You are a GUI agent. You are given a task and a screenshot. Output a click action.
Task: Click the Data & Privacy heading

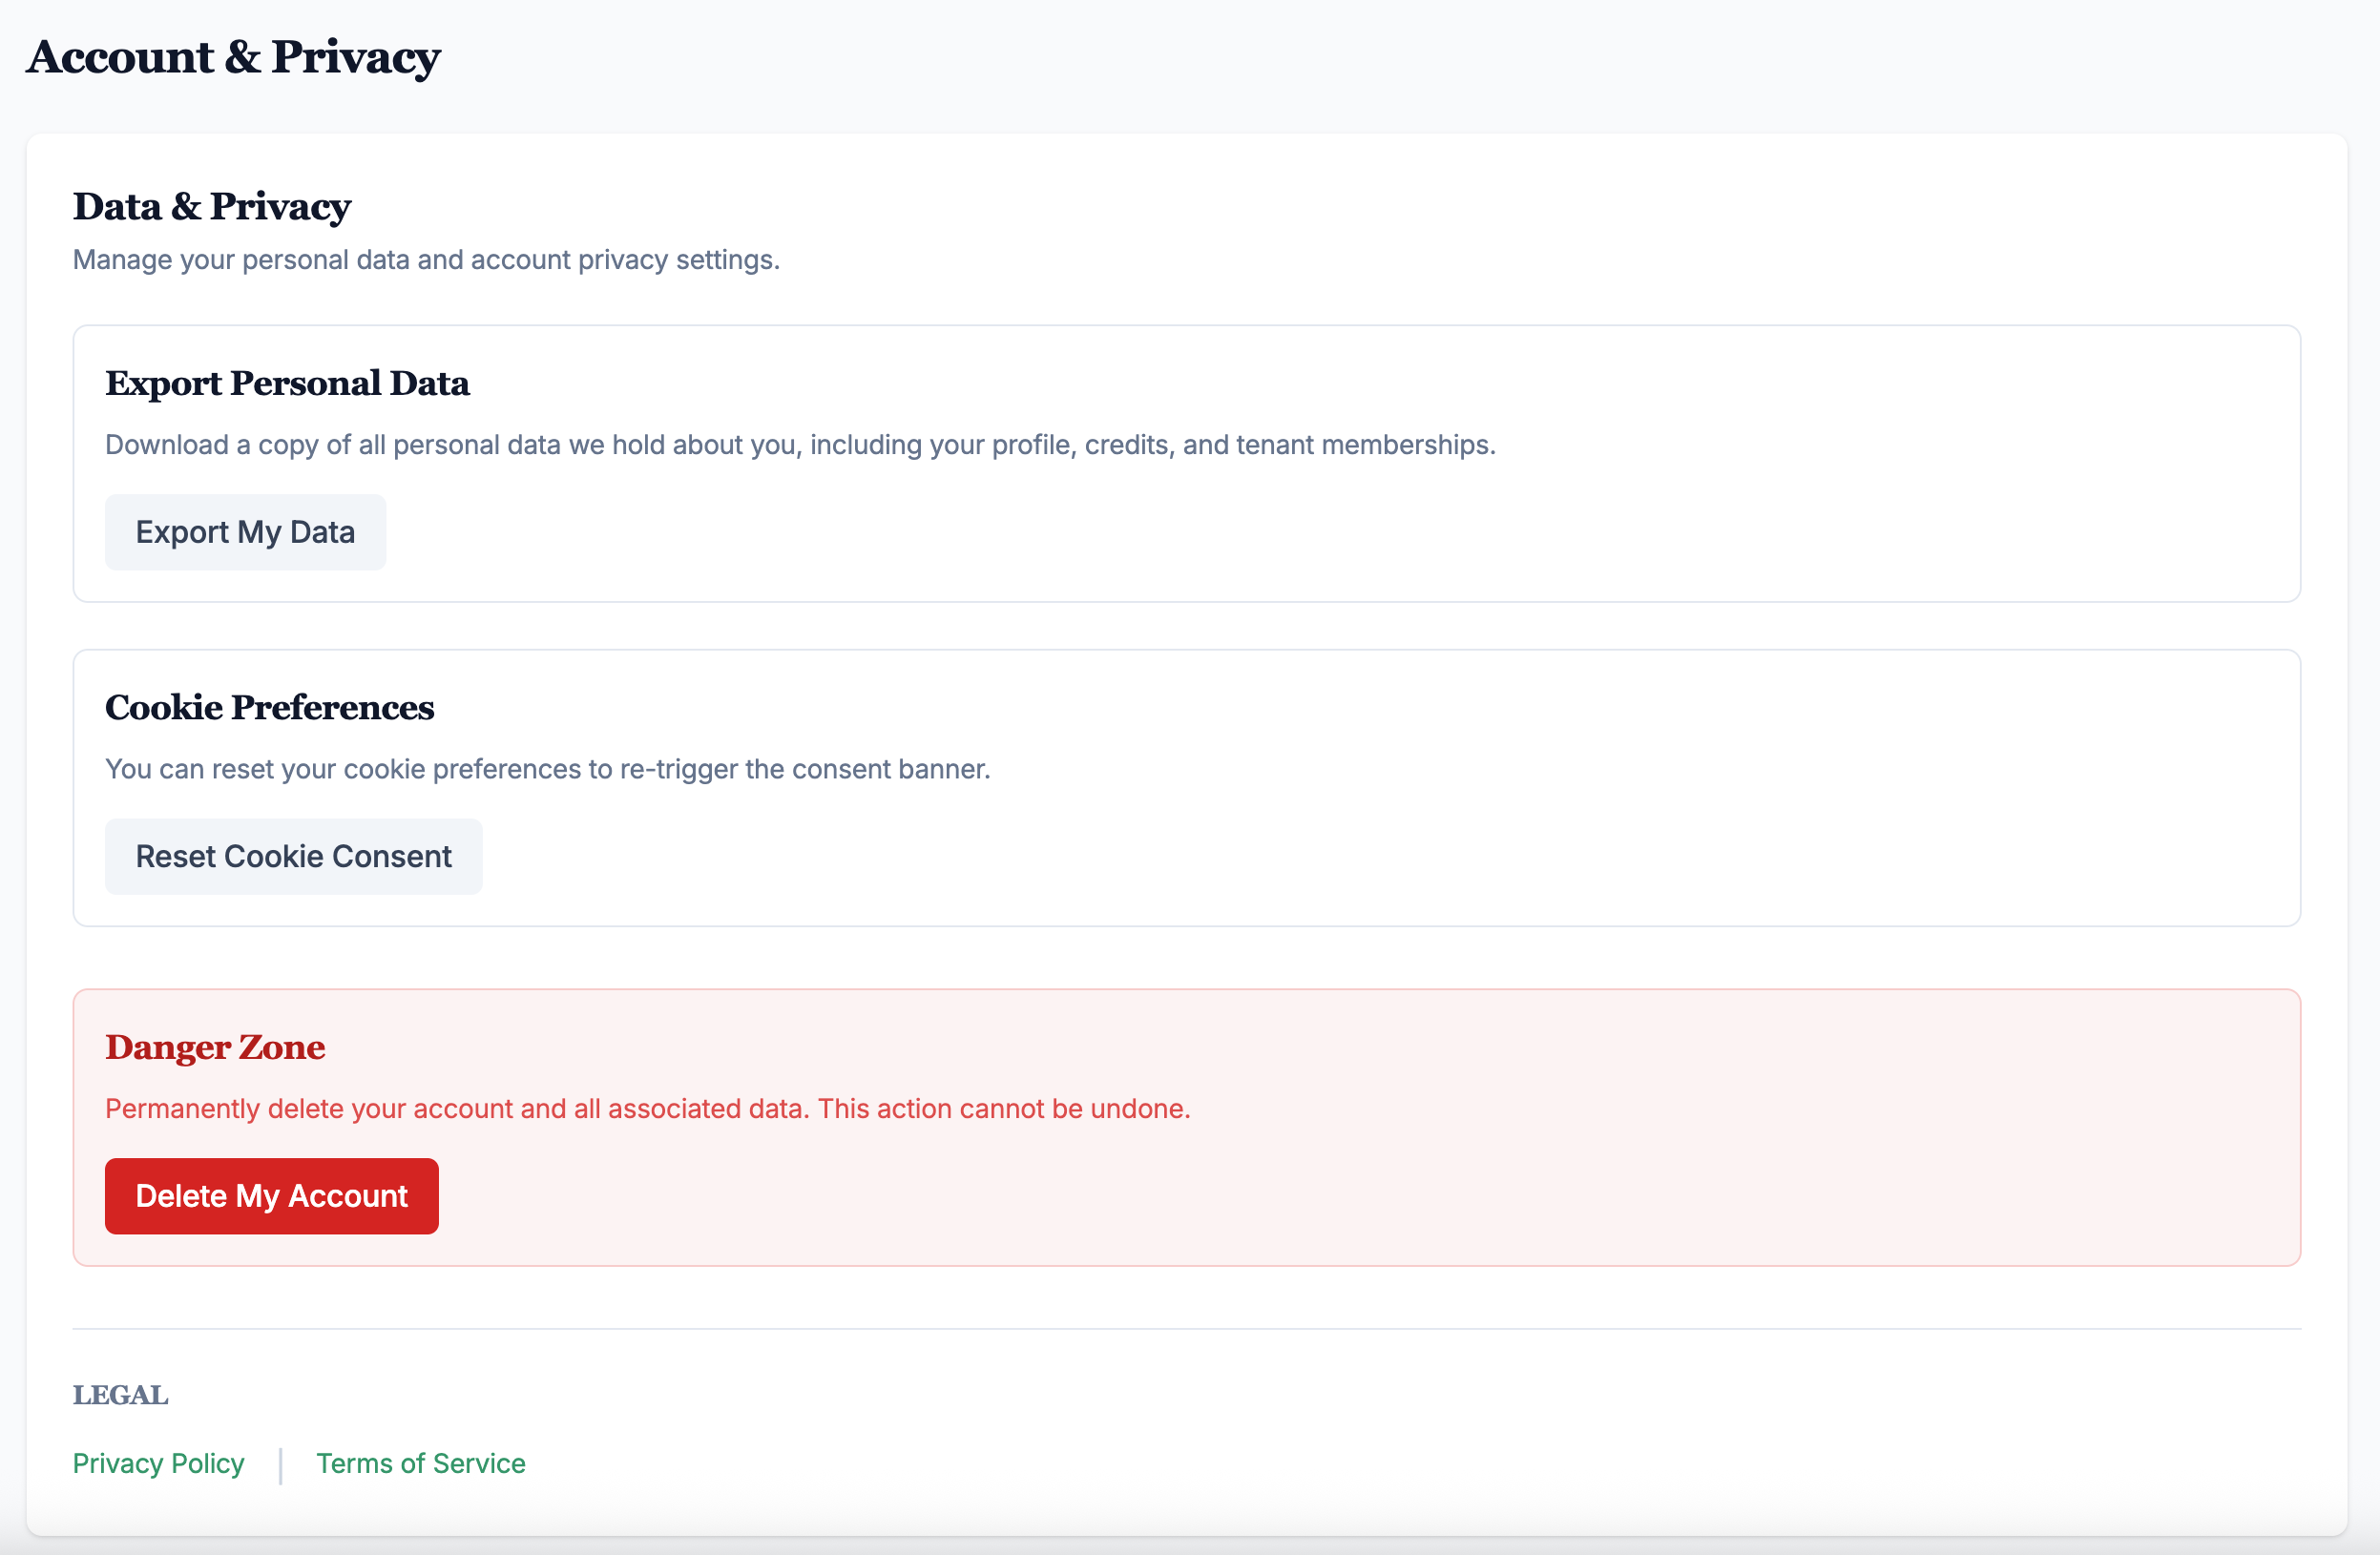[x=211, y=207]
